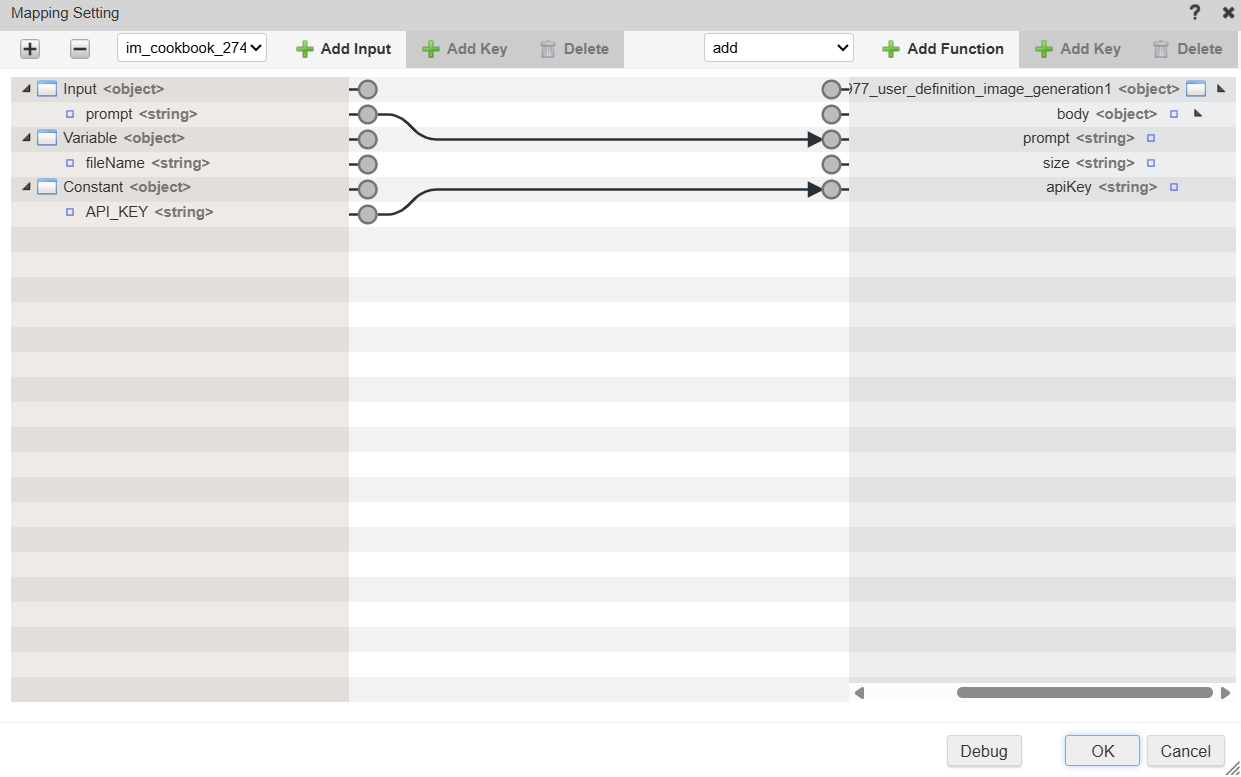The image size is (1241, 777).
Task: Click the output connector of API_KEY
Action: pyautogui.click(x=367, y=213)
